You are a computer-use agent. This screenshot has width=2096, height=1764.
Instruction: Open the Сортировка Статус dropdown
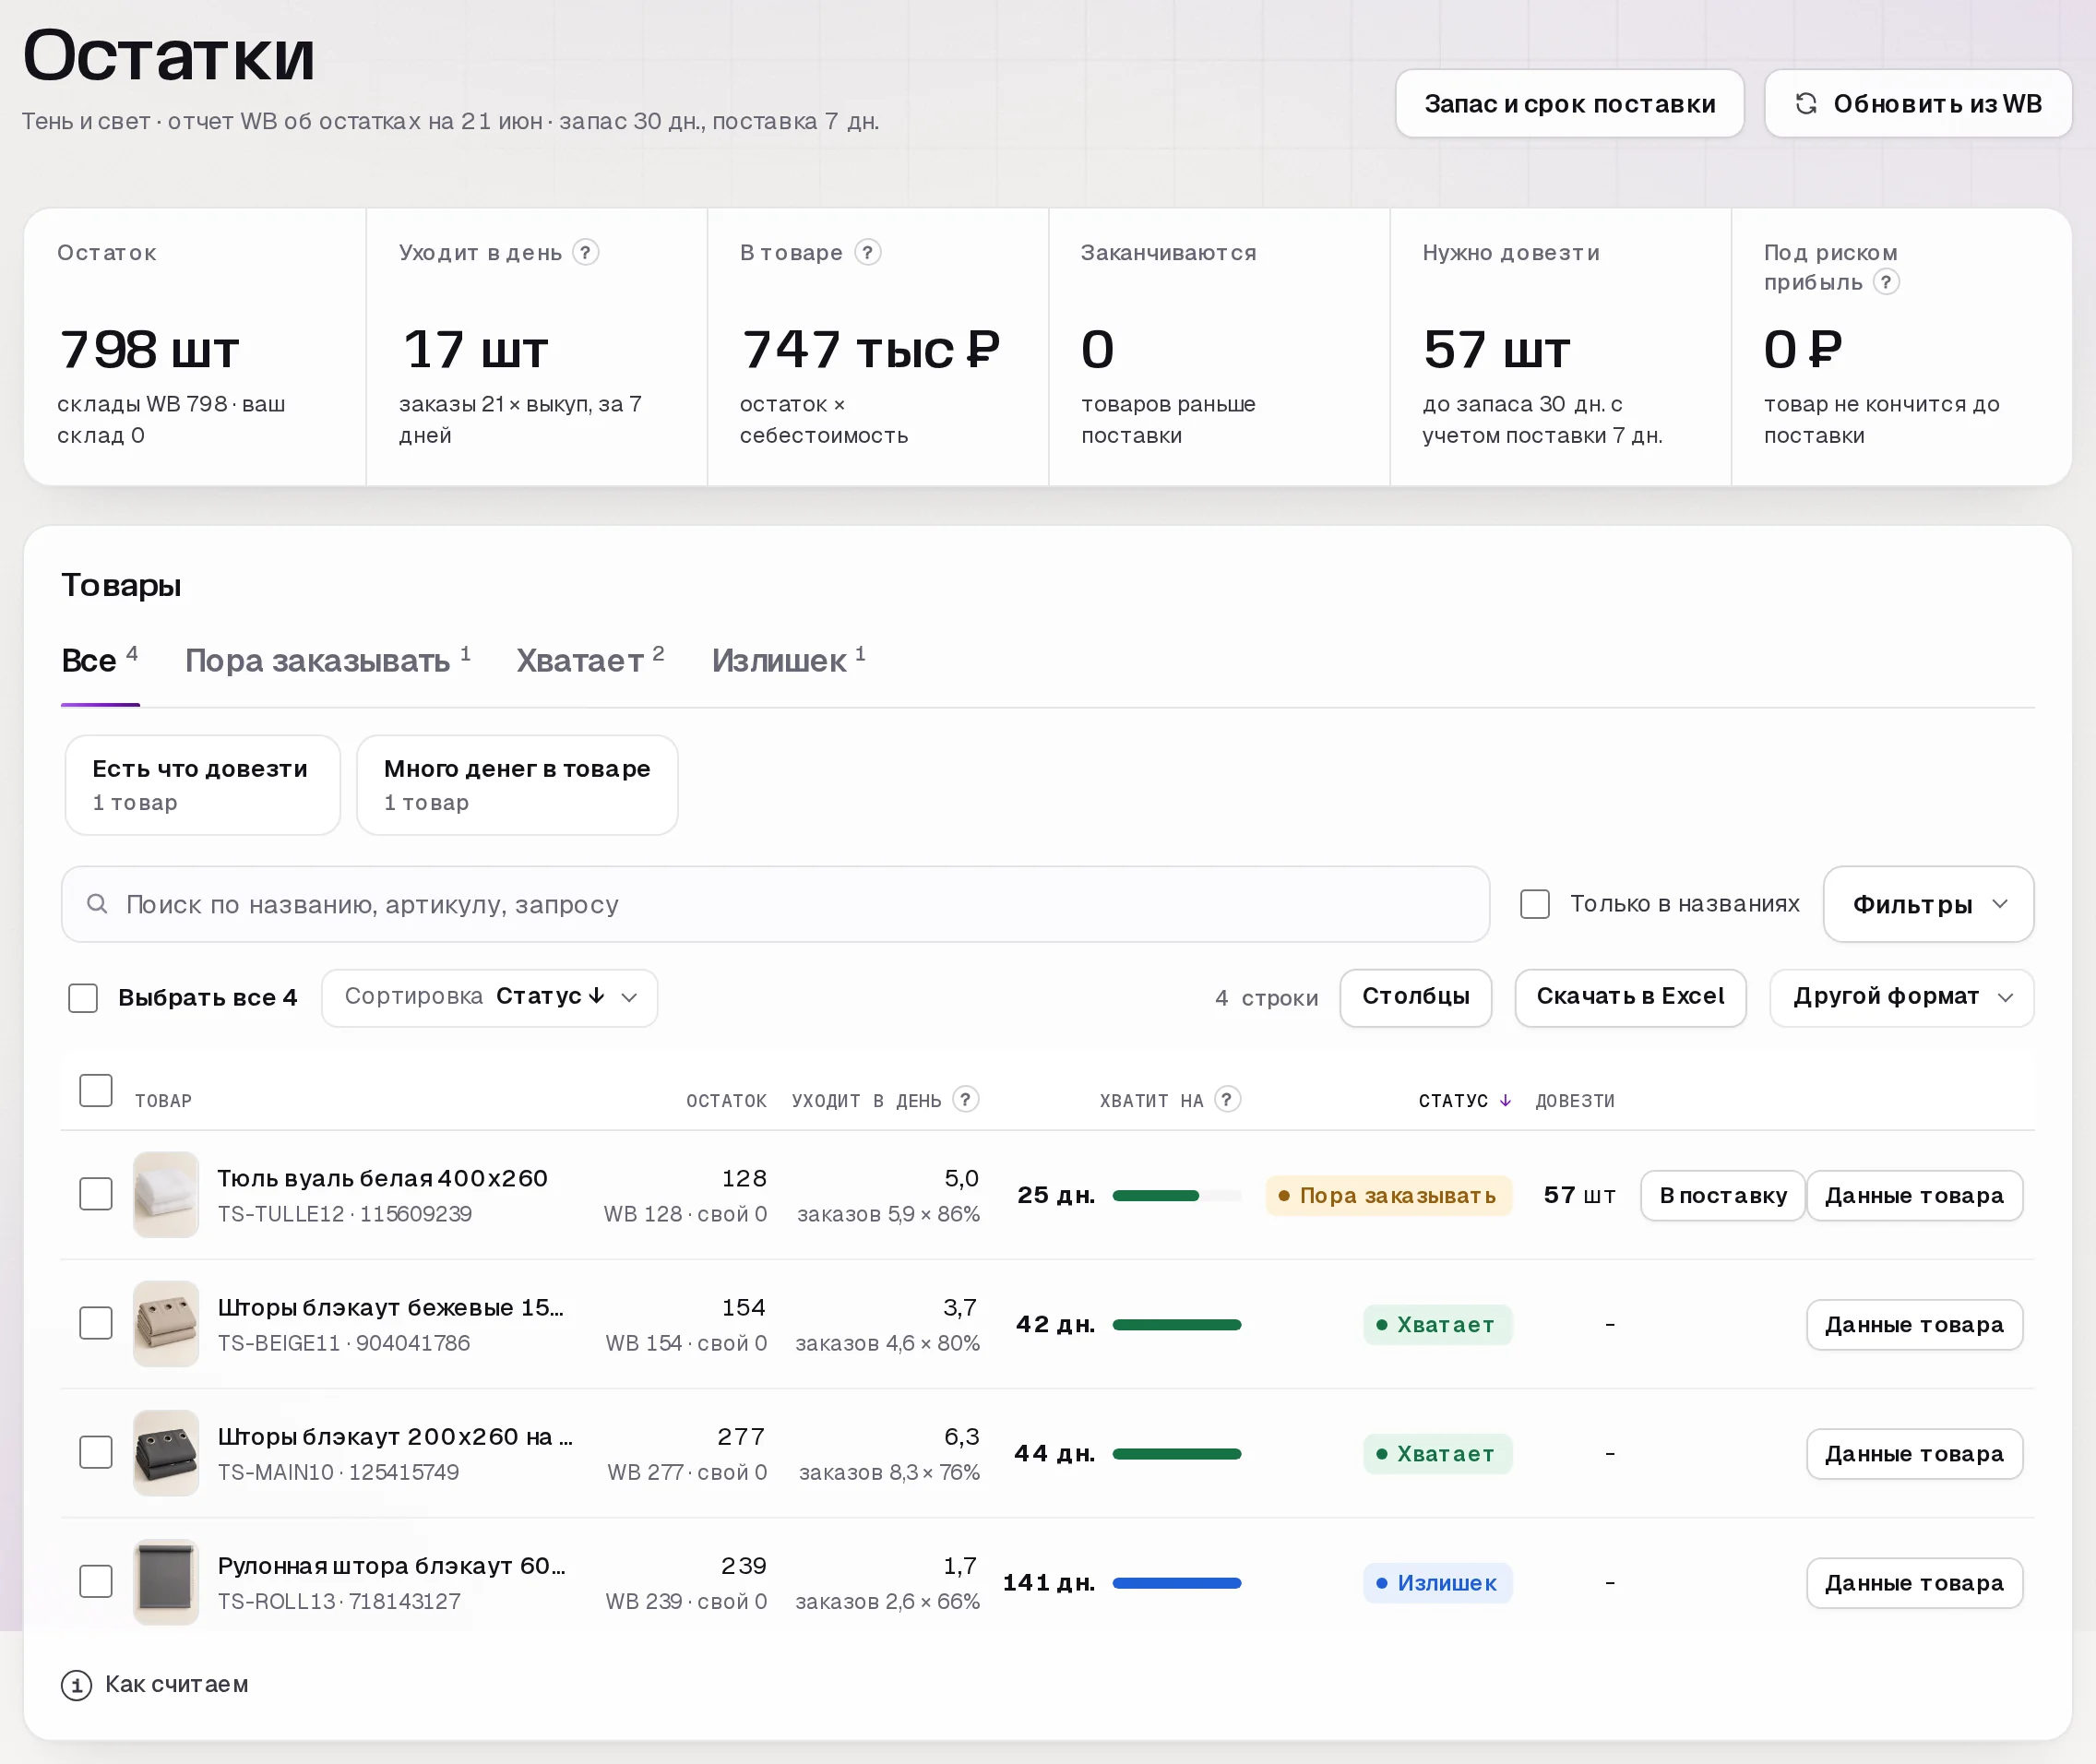[x=489, y=997]
